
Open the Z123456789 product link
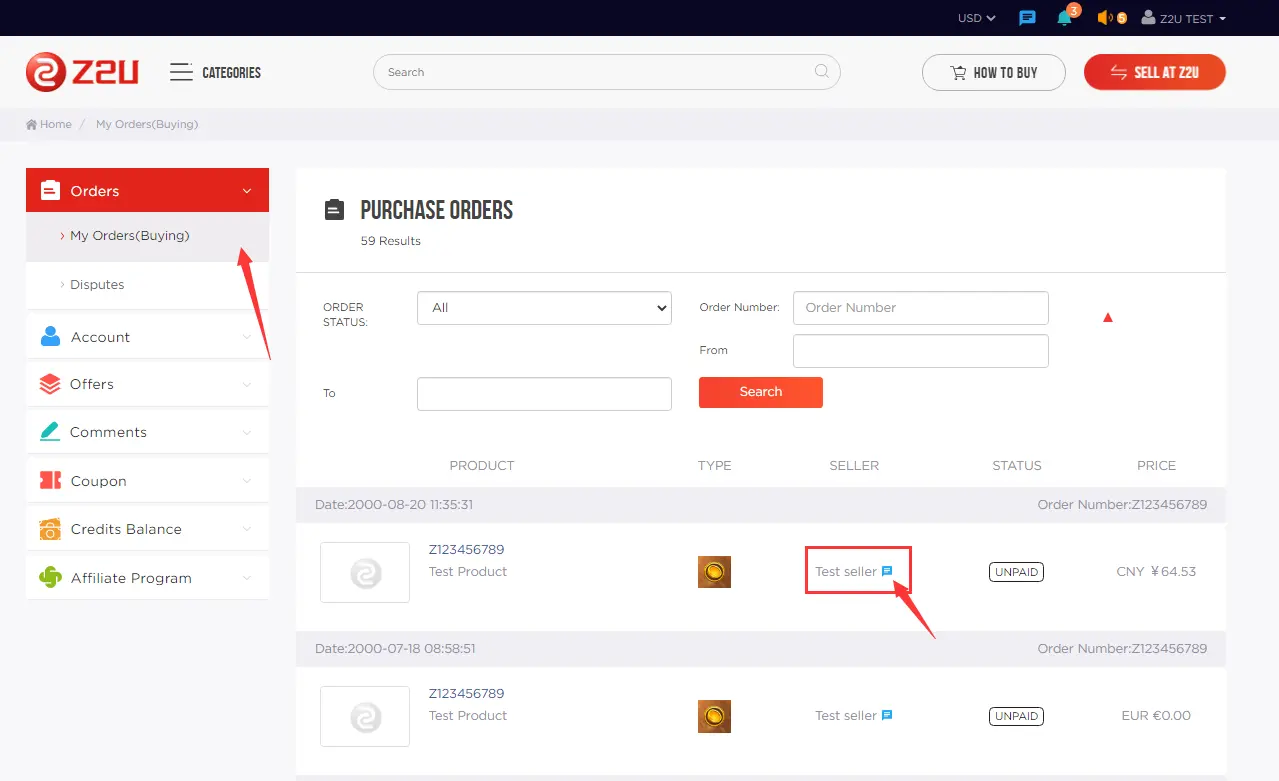pos(467,549)
